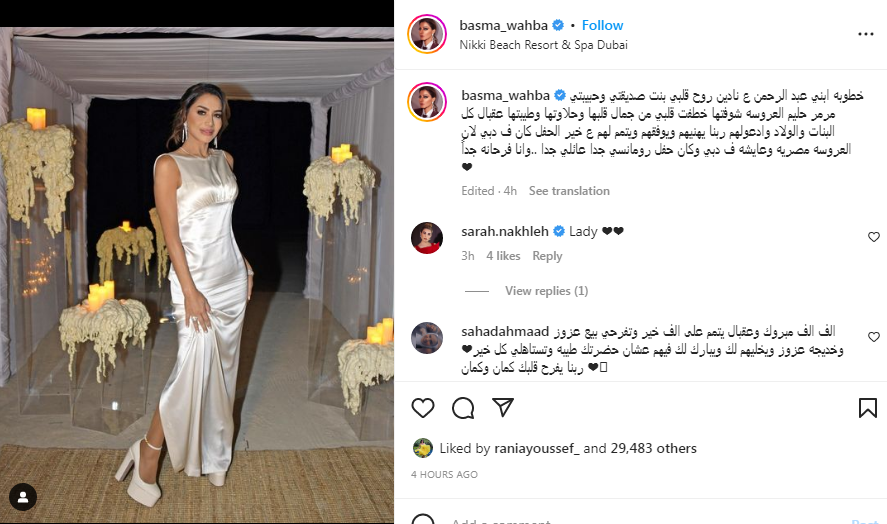This screenshot has height=524, width=887.
Task: Like sarah.nakhleh's comment
Action: 873,237
